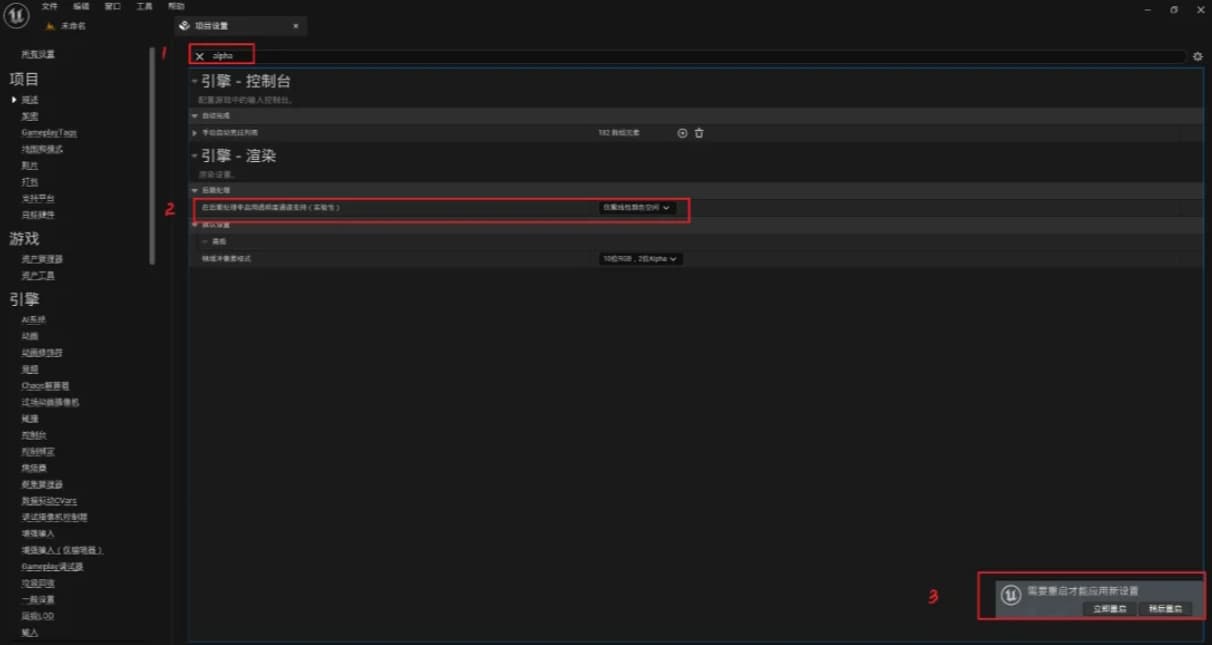
Task: Collapse the 引擎 - 渲染 section
Action: (x=194, y=156)
